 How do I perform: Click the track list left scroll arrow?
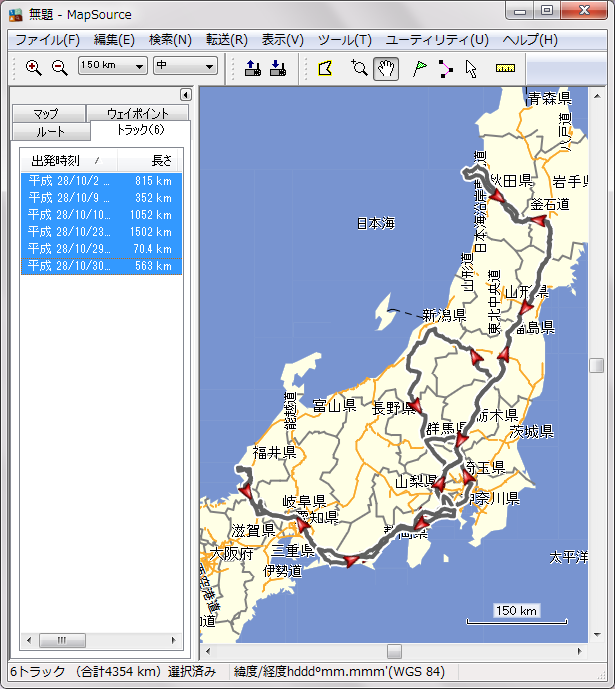(29, 640)
